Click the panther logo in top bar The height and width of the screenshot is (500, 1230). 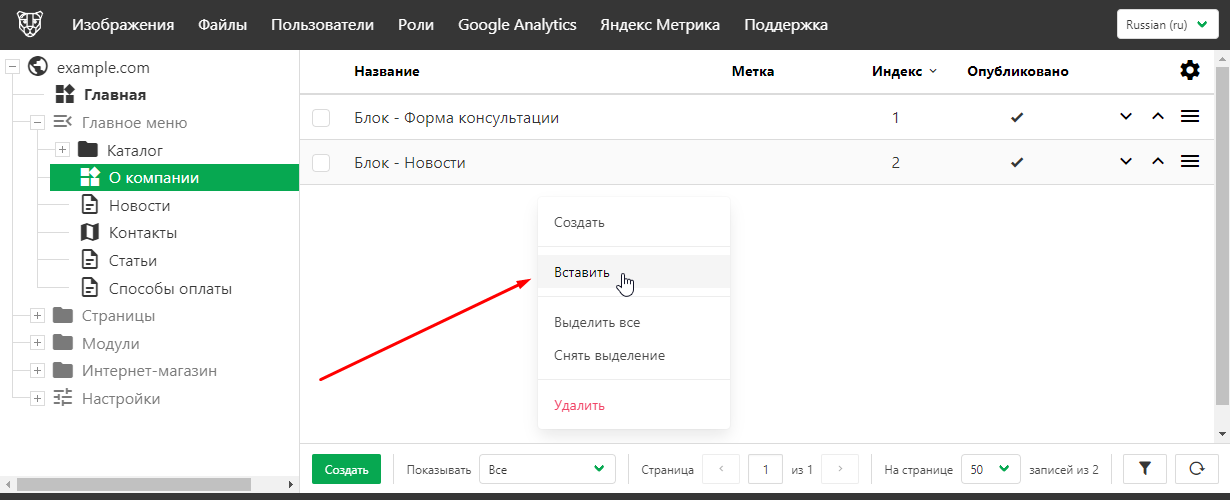pyautogui.click(x=31, y=24)
